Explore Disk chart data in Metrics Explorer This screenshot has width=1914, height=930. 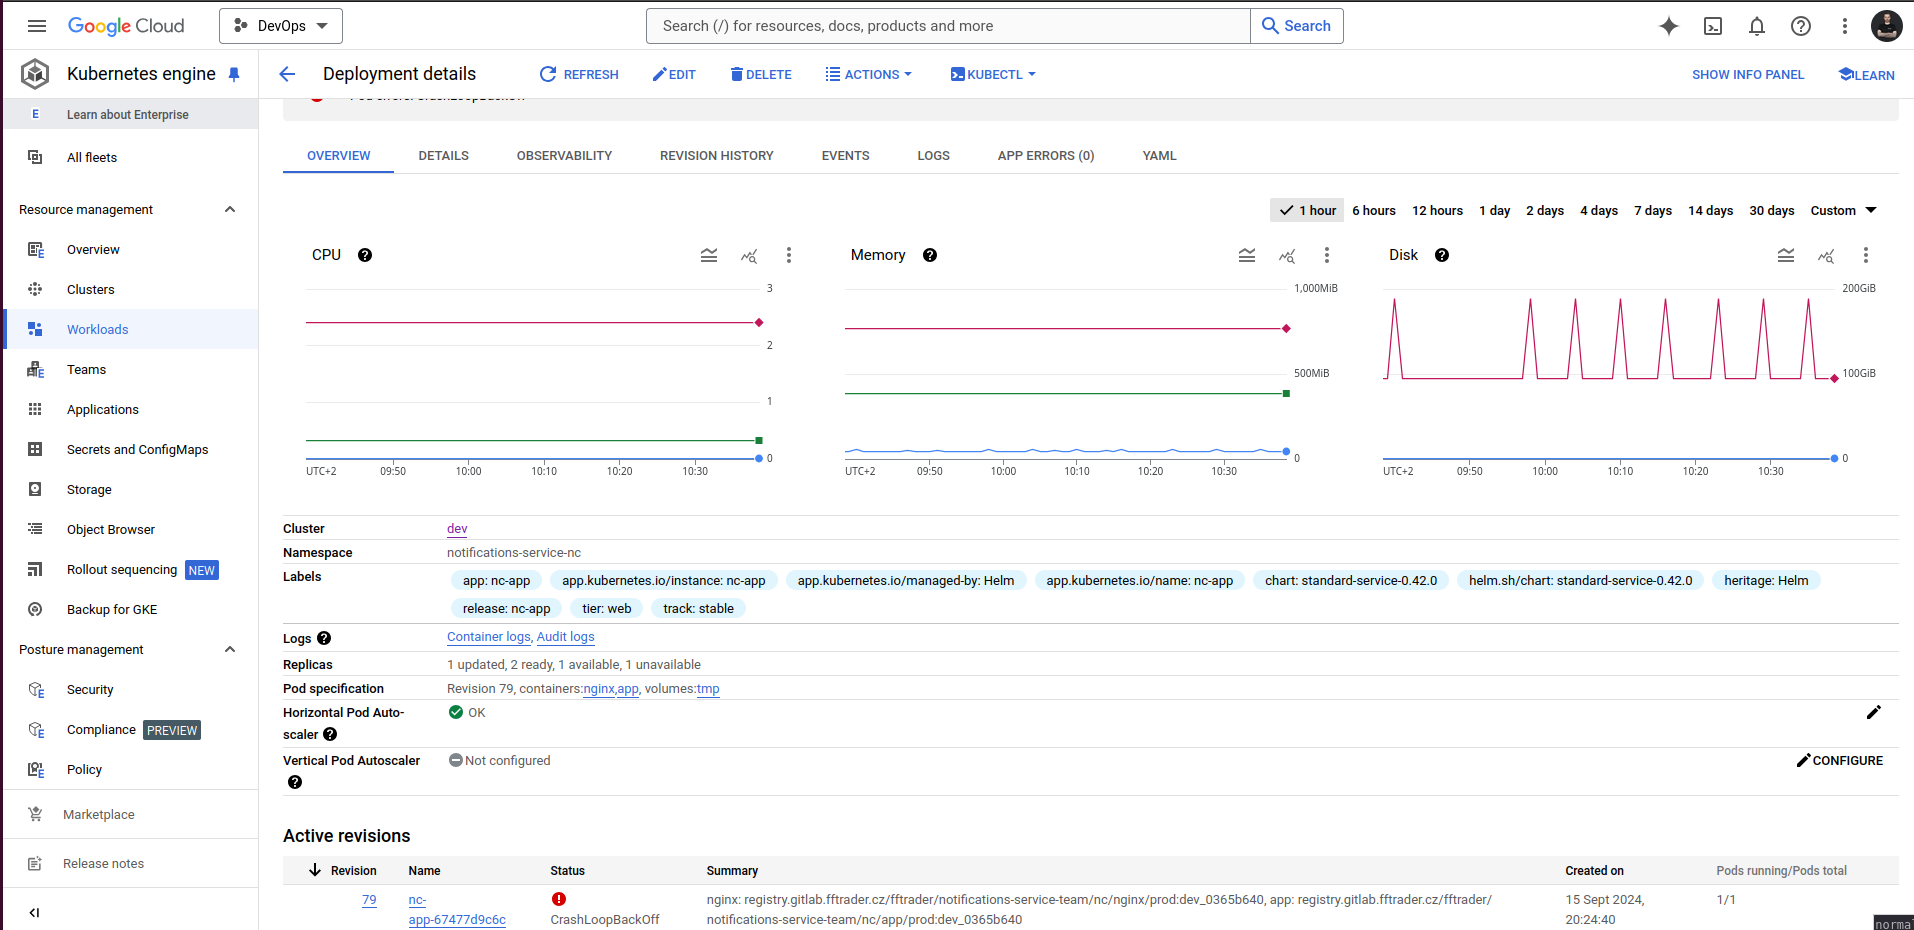tap(1825, 255)
